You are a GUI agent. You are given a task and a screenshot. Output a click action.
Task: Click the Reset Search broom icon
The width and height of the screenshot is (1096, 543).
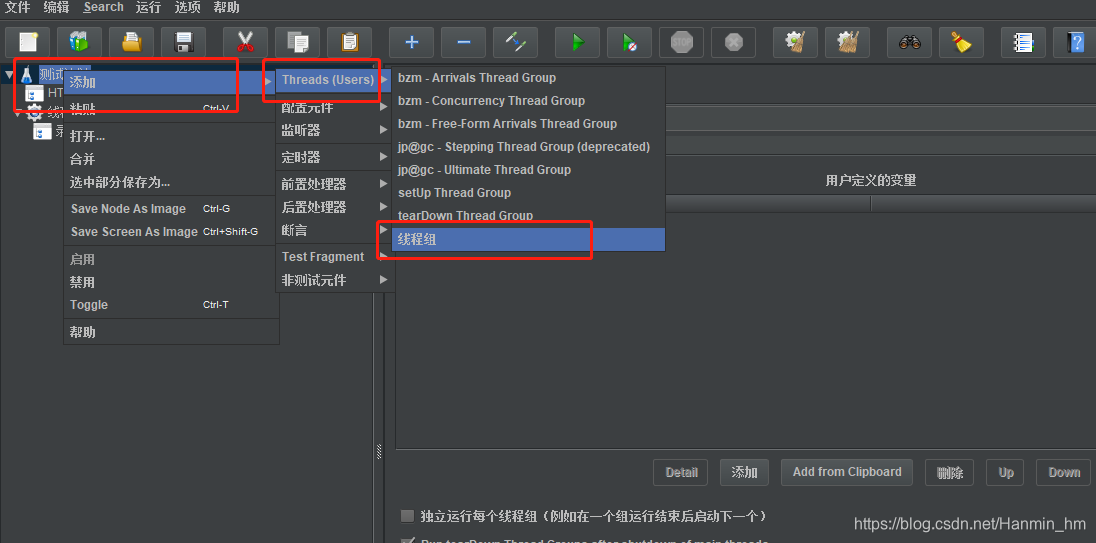pos(961,43)
